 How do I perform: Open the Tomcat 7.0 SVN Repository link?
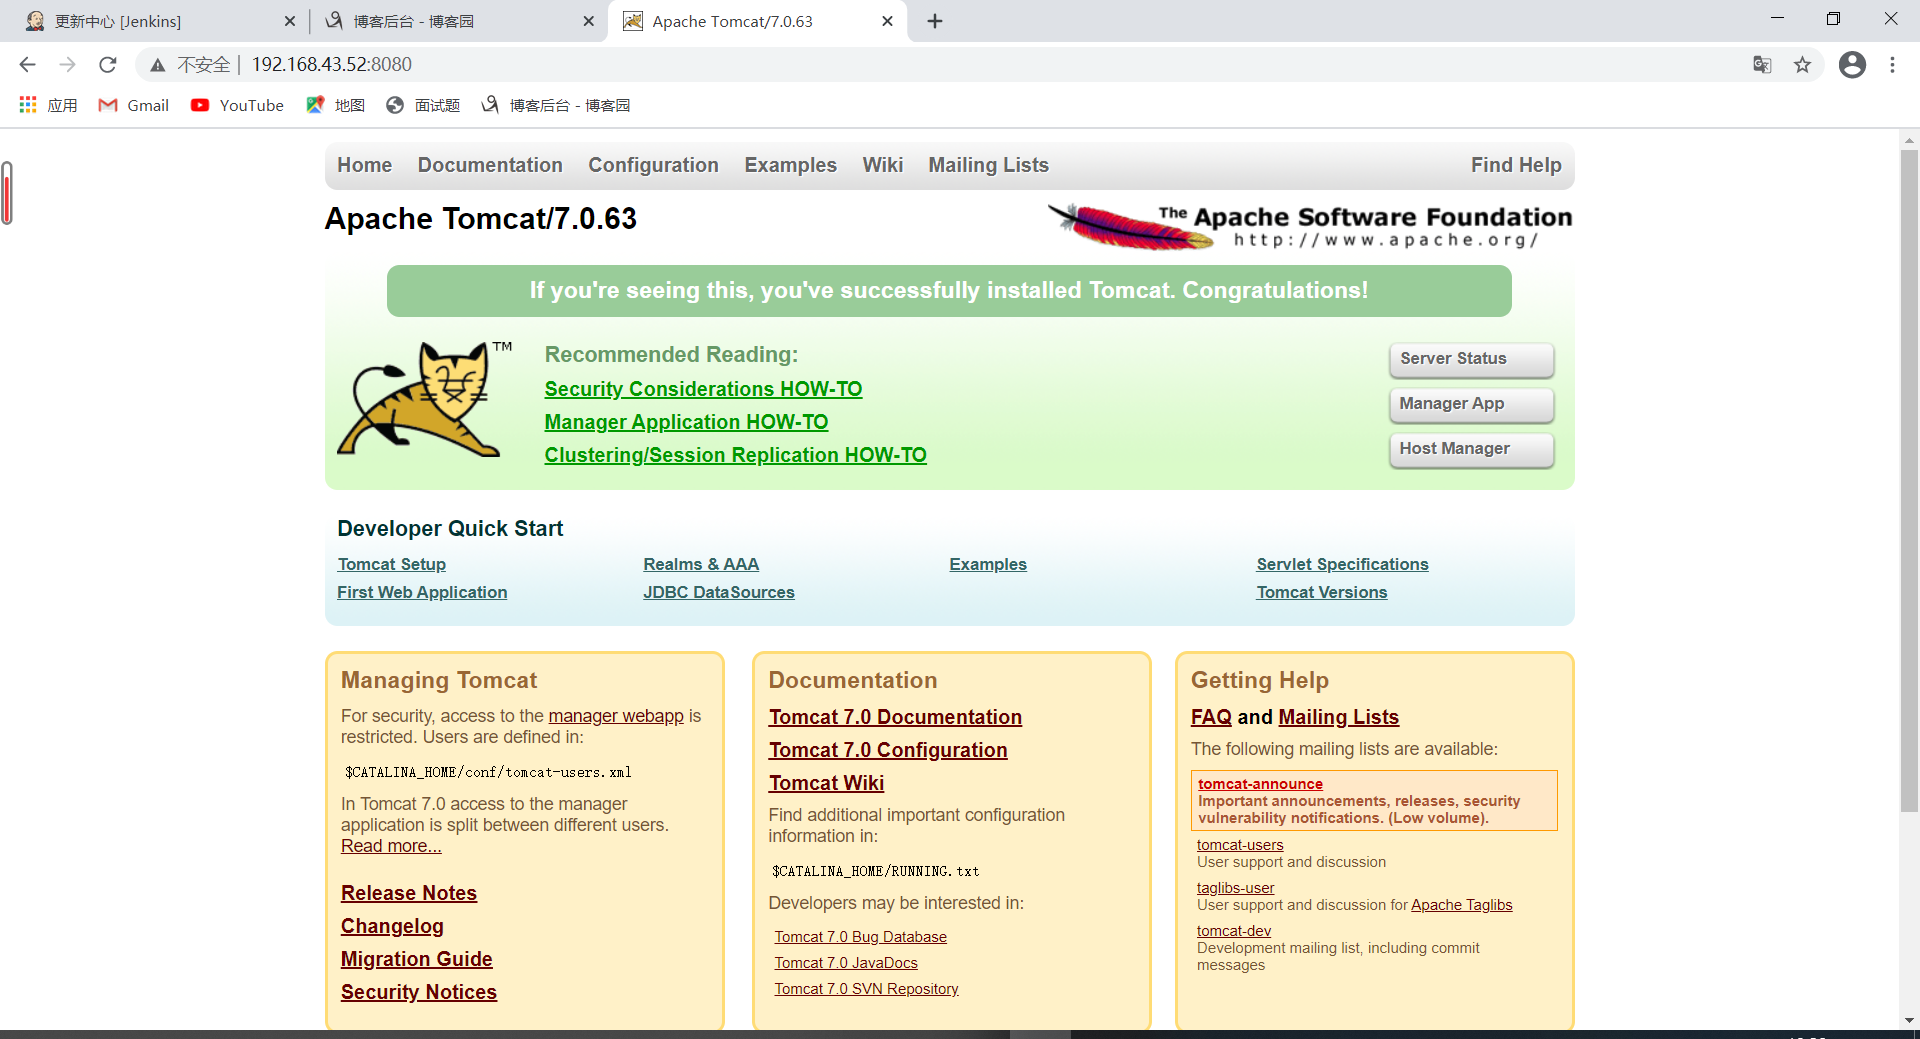(866, 989)
